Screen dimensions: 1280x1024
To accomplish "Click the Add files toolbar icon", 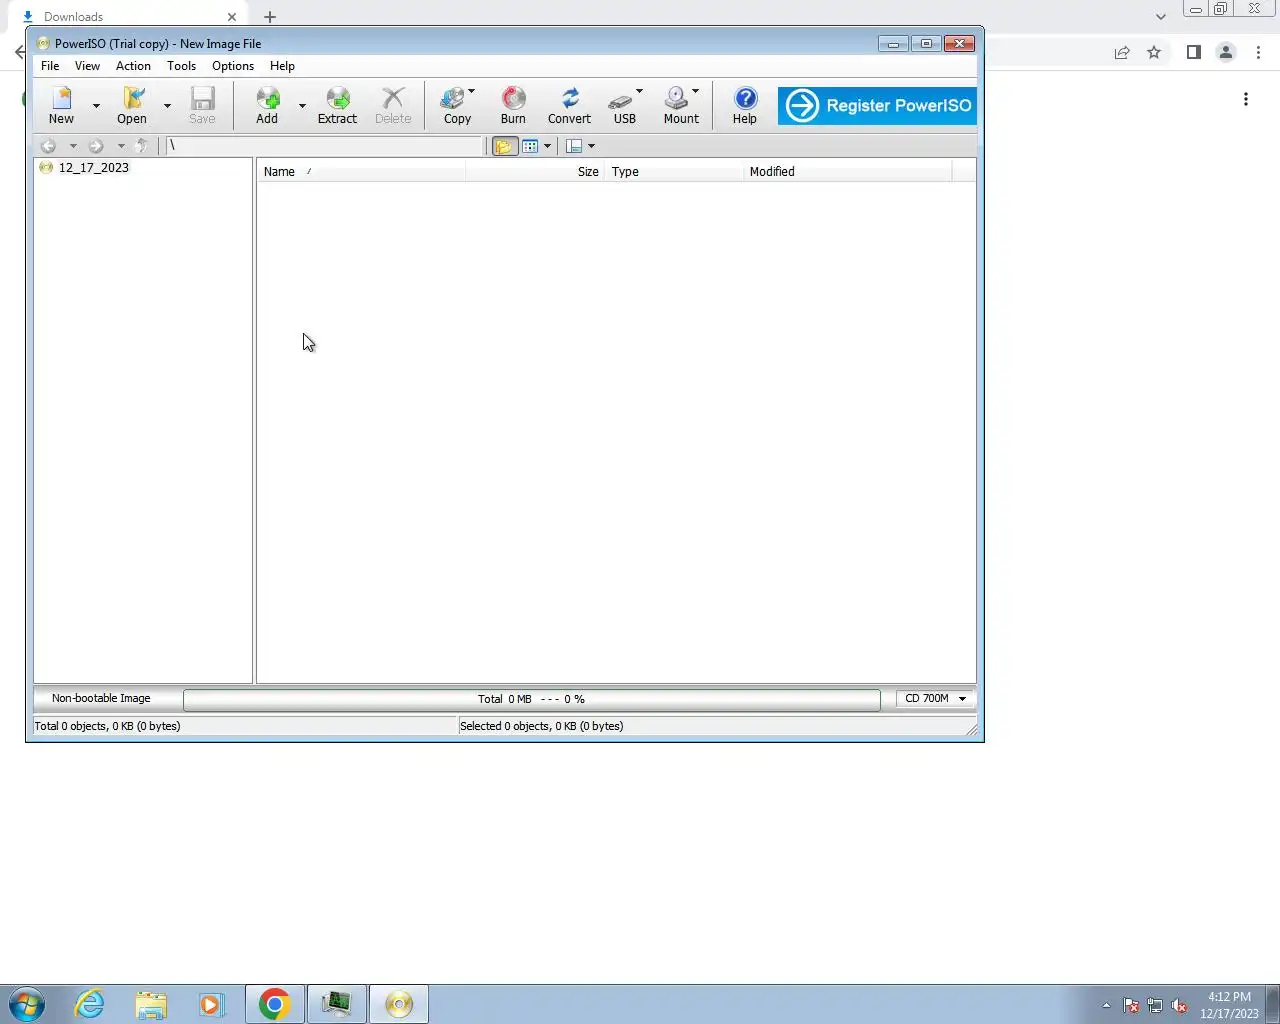I will [x=267, y=105].
